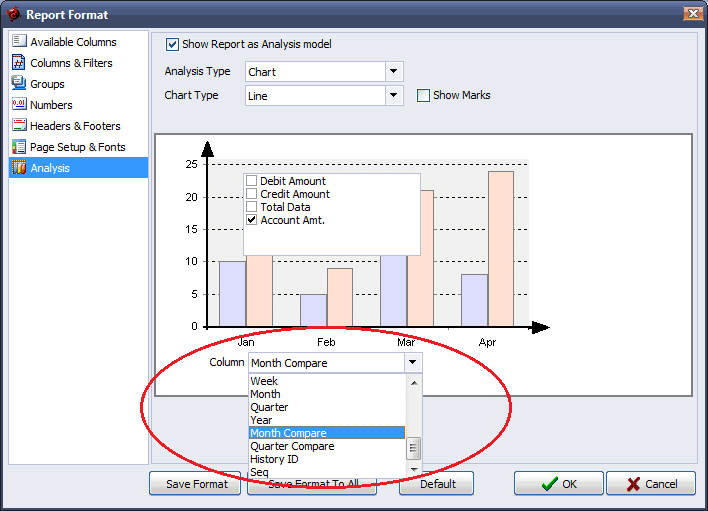Click the Numbers sidebar icon
This screenshot has height=511, width=708.
(19, 105)
